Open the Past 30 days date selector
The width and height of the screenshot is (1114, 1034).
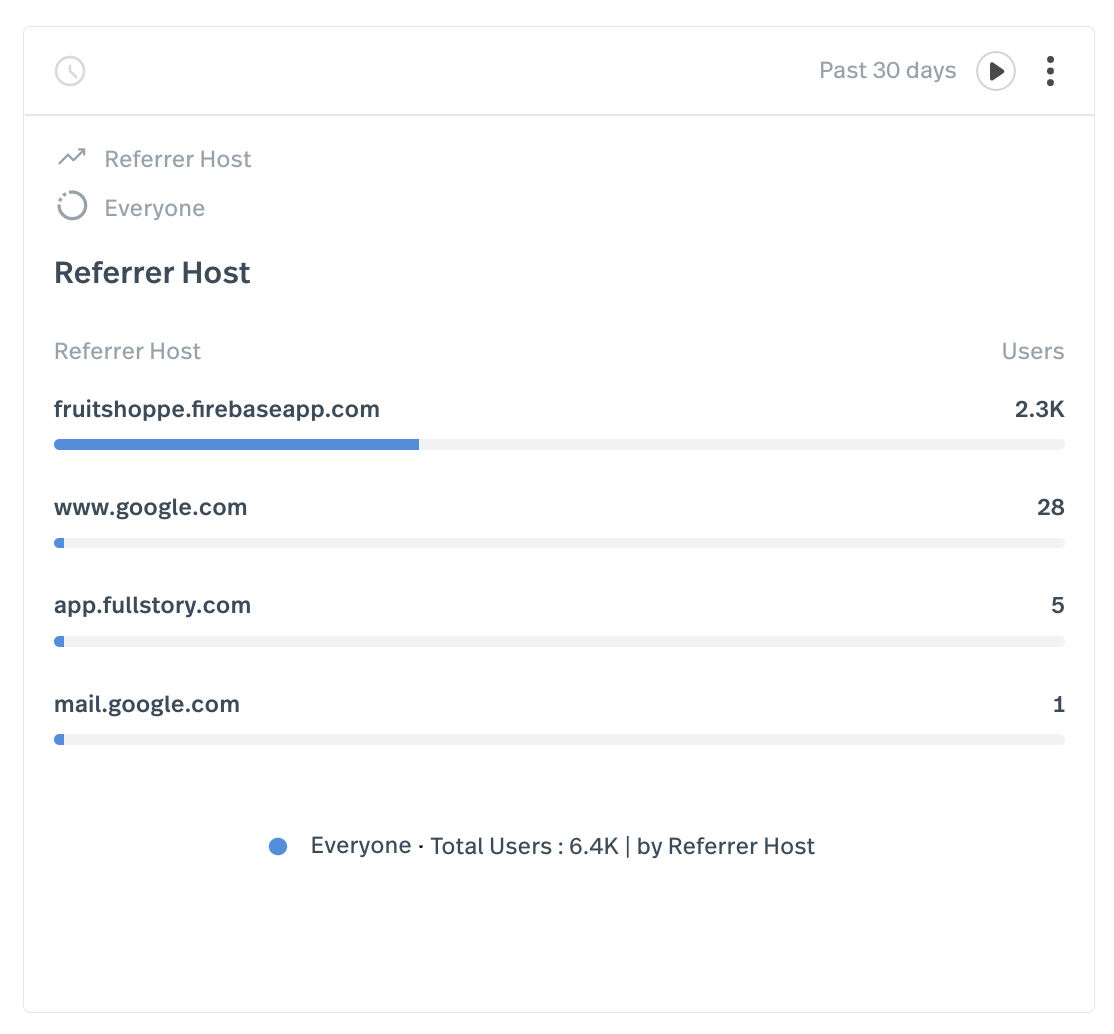coord(887,70)
